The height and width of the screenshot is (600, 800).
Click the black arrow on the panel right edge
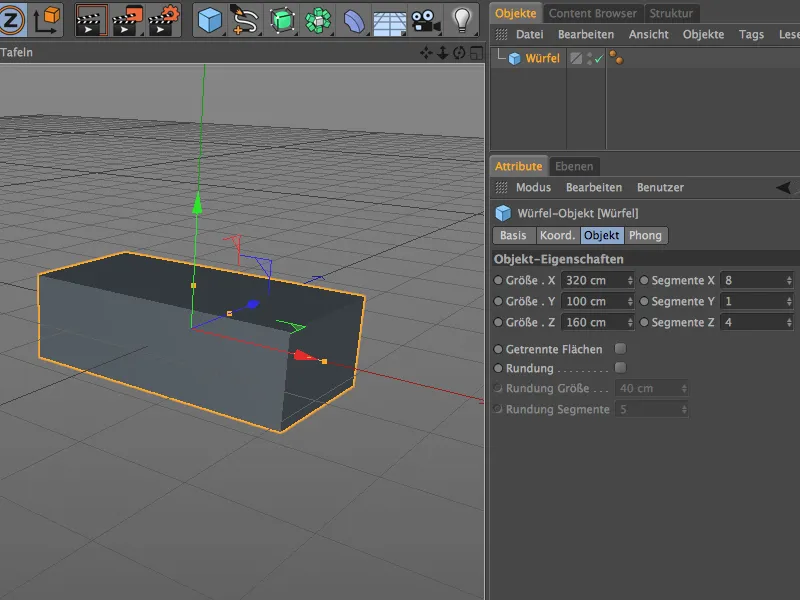[782, 187]
